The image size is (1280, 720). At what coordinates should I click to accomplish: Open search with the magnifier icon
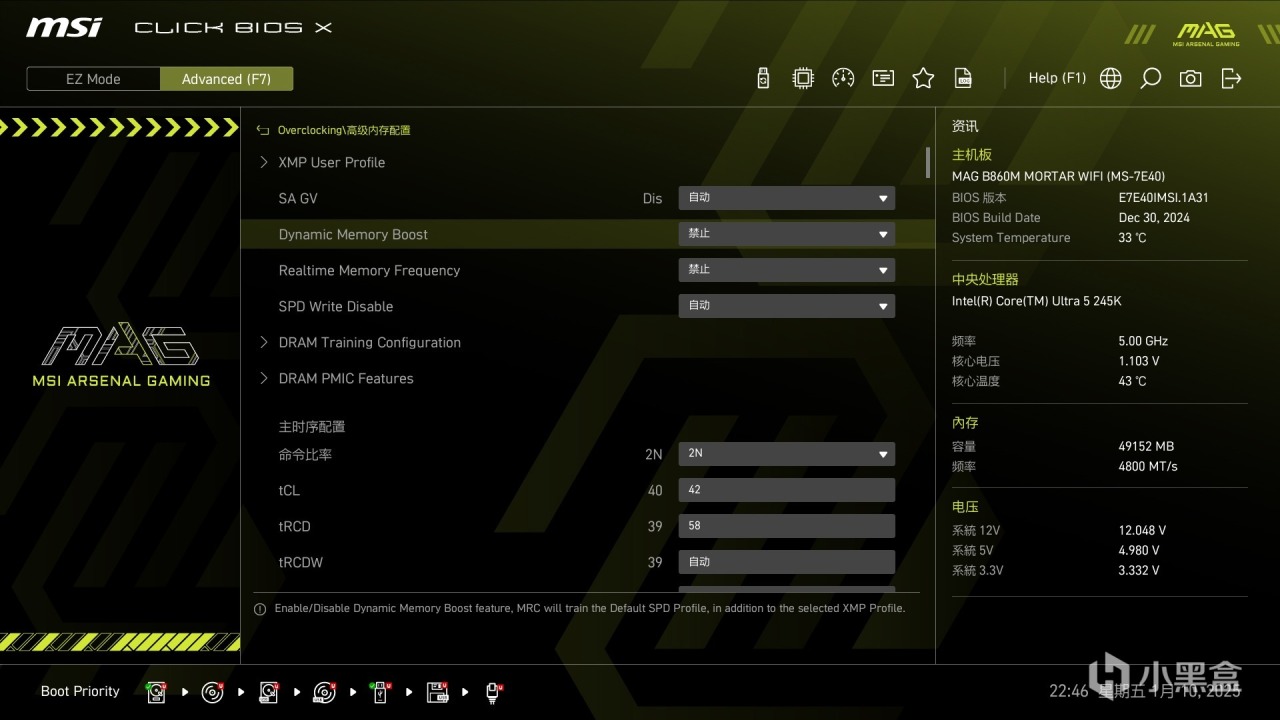[1151, 78]
